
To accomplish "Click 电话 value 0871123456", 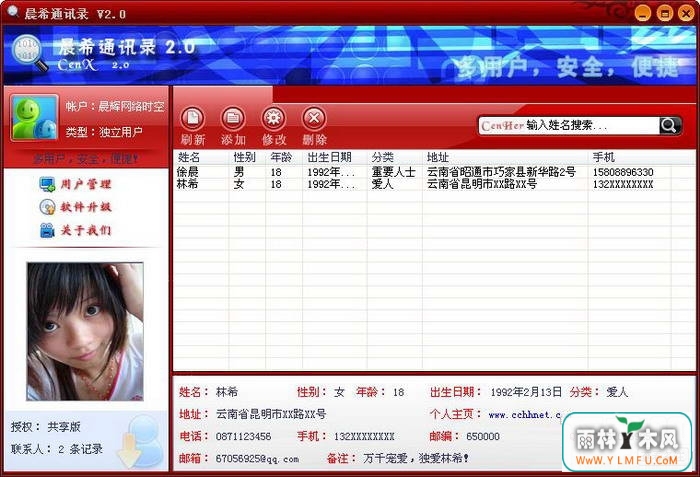I will (243, 436).
